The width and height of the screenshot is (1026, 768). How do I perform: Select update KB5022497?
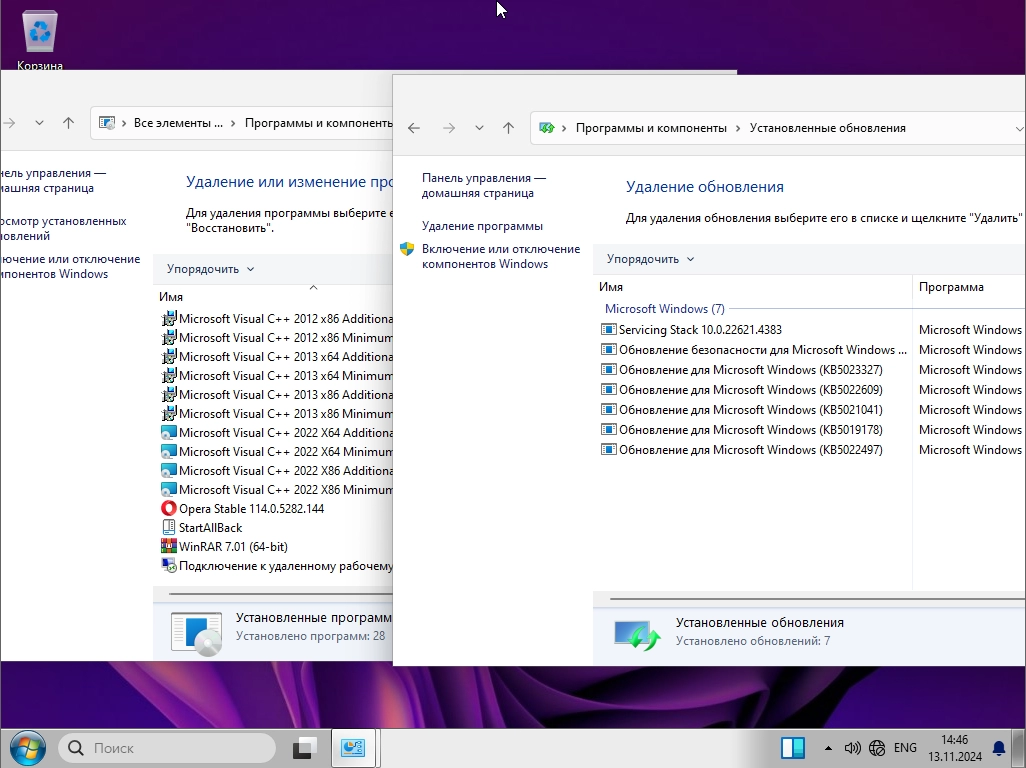(753, 450)
